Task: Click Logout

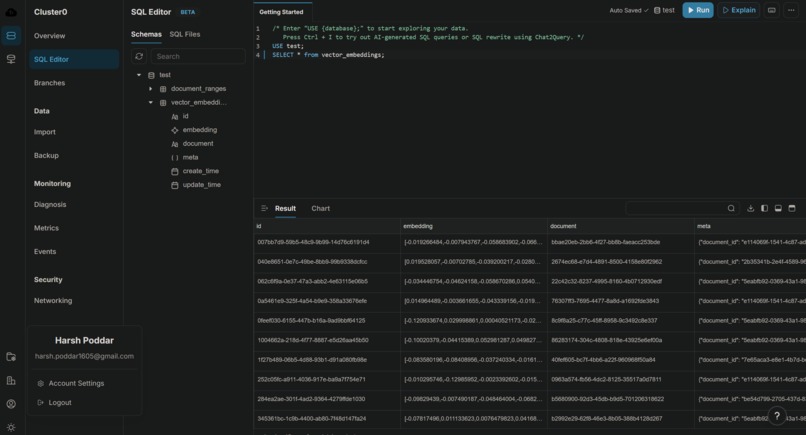Action: [60, 403]
